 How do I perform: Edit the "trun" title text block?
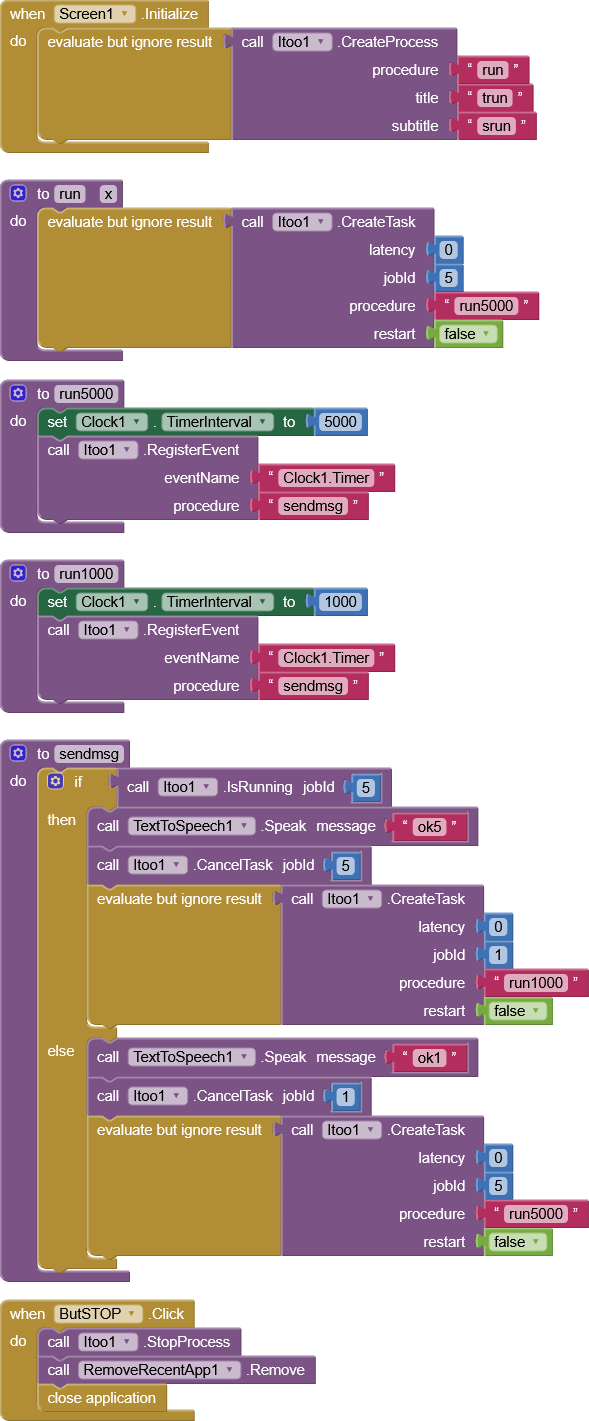[x=495, y=98]
